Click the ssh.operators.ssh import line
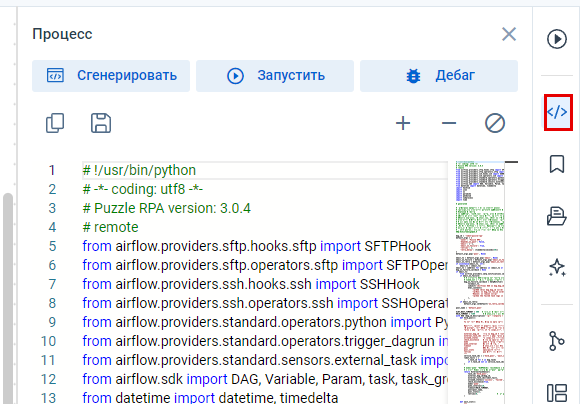Image resolution: width=580 pixels, height=404 pixels. pos(264,303)
